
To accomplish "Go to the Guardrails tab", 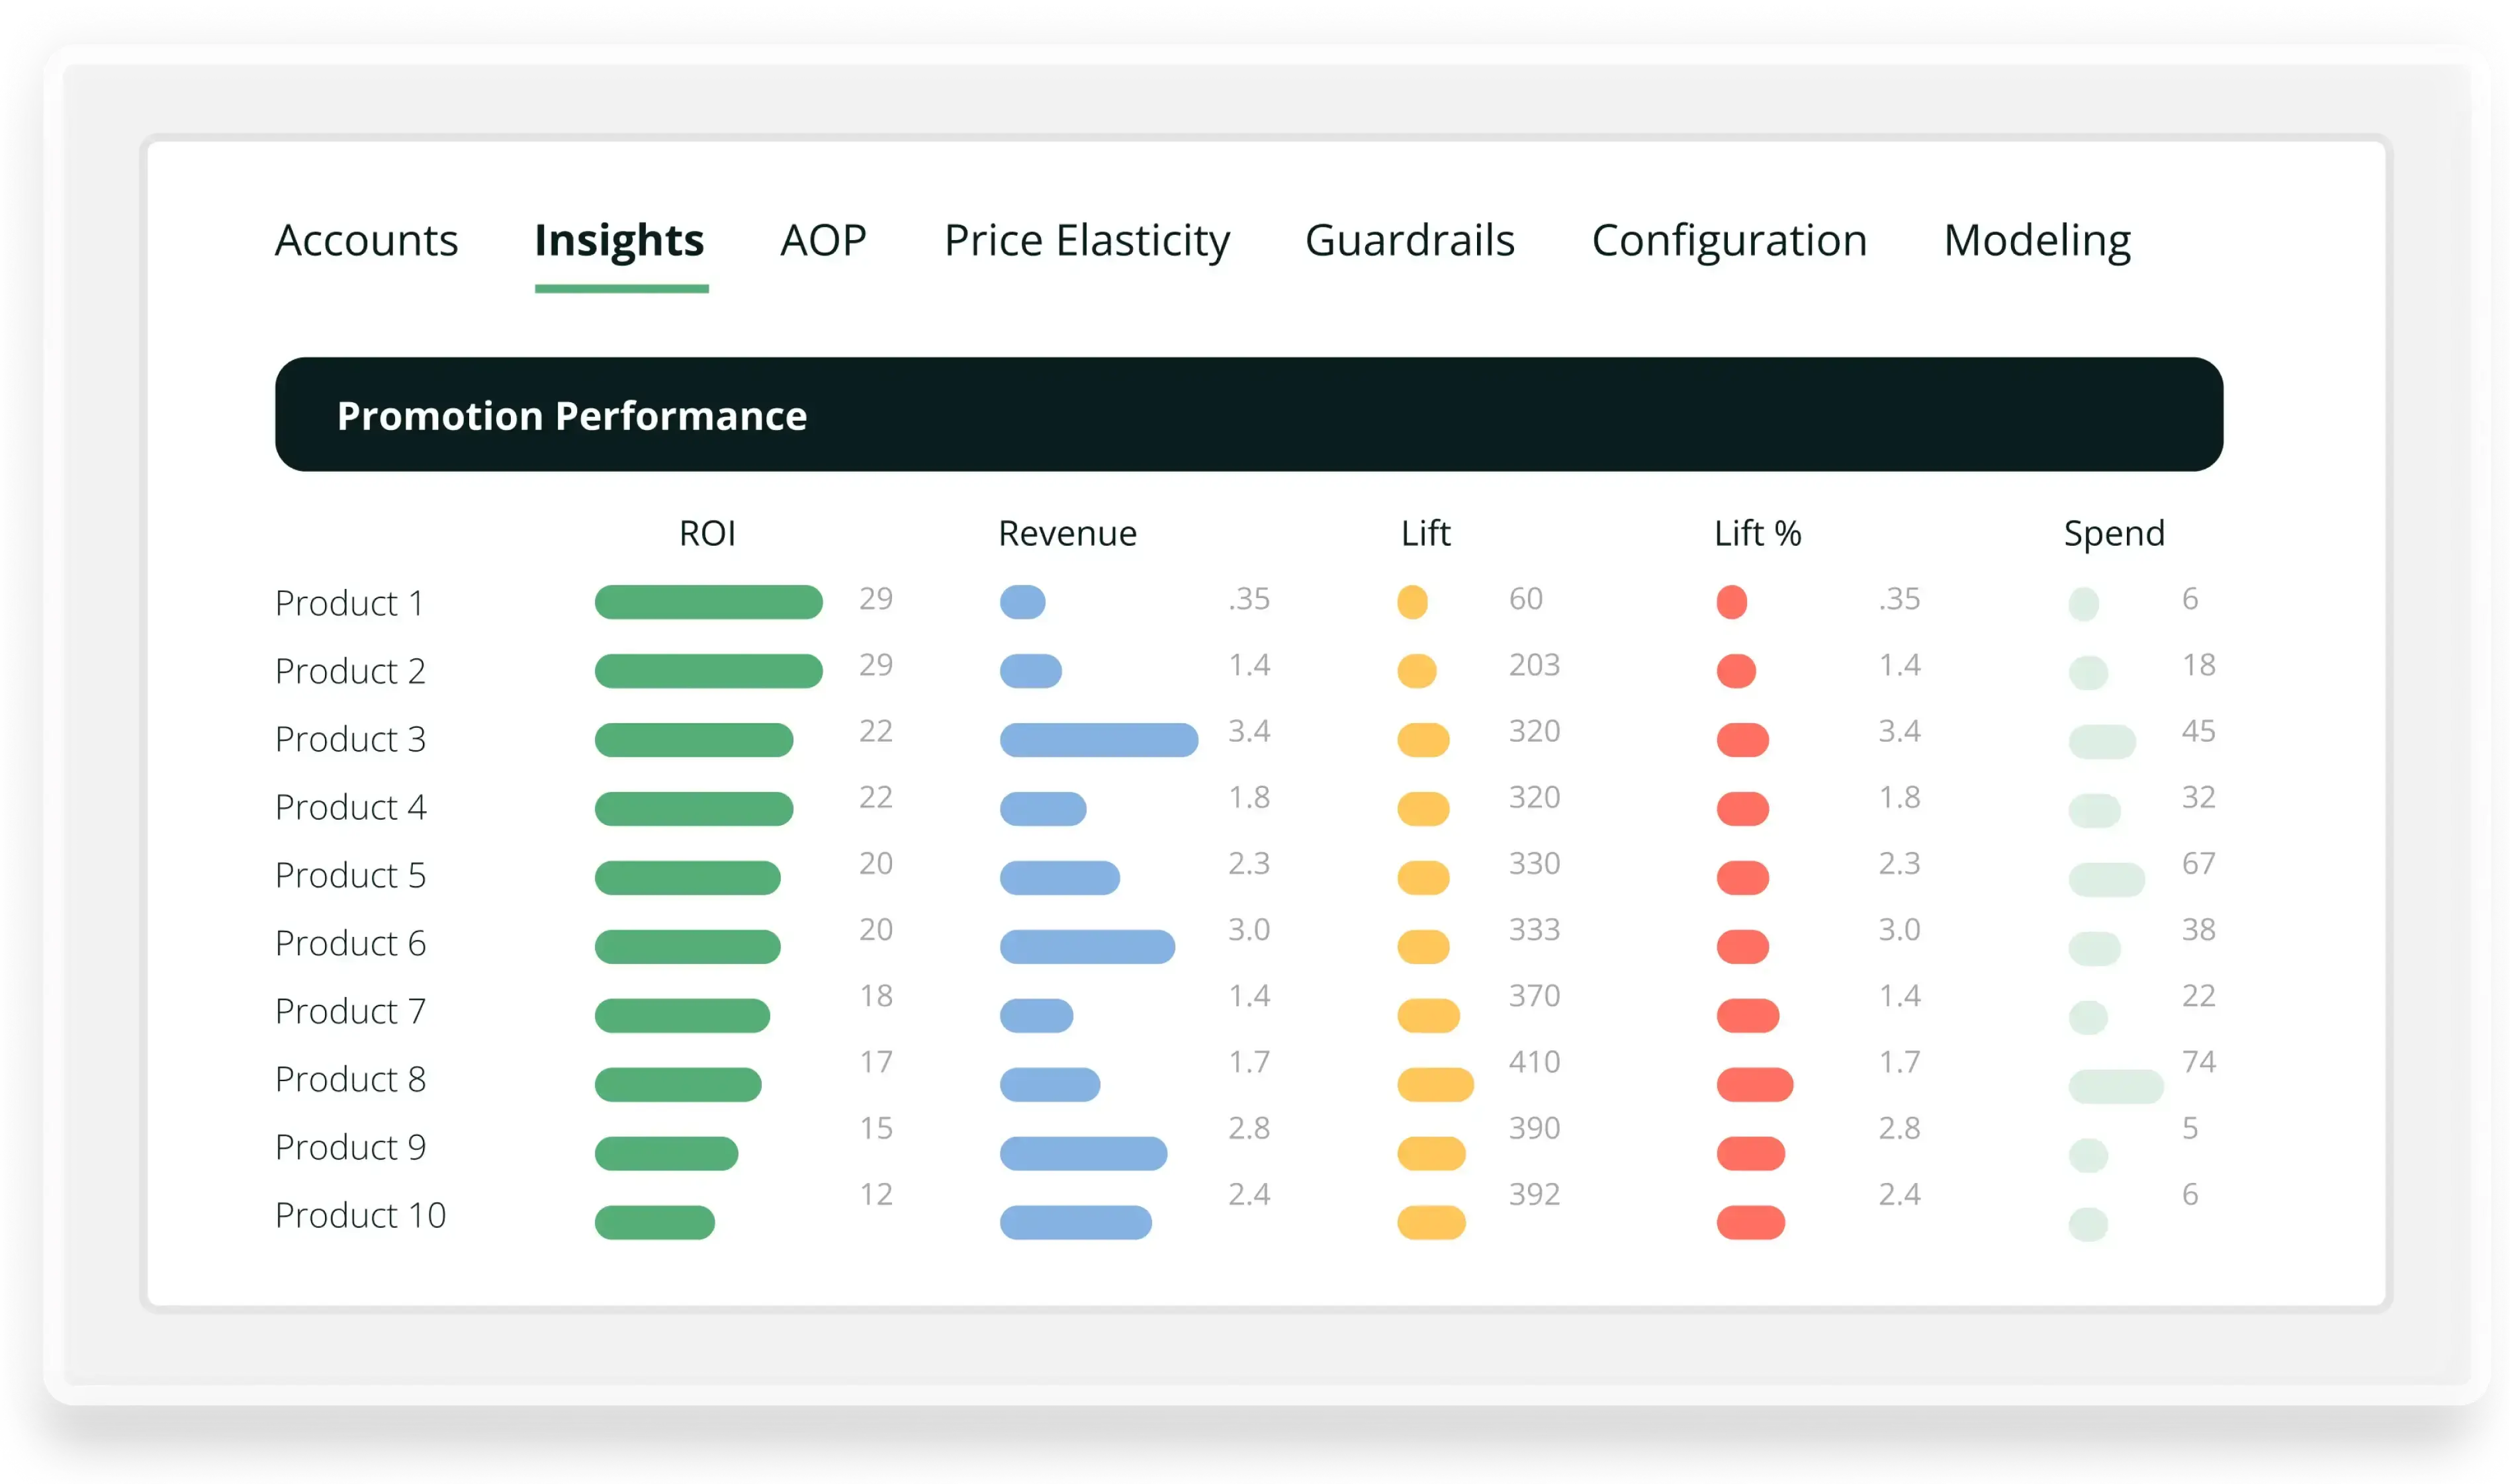I will click(1409, 241).
